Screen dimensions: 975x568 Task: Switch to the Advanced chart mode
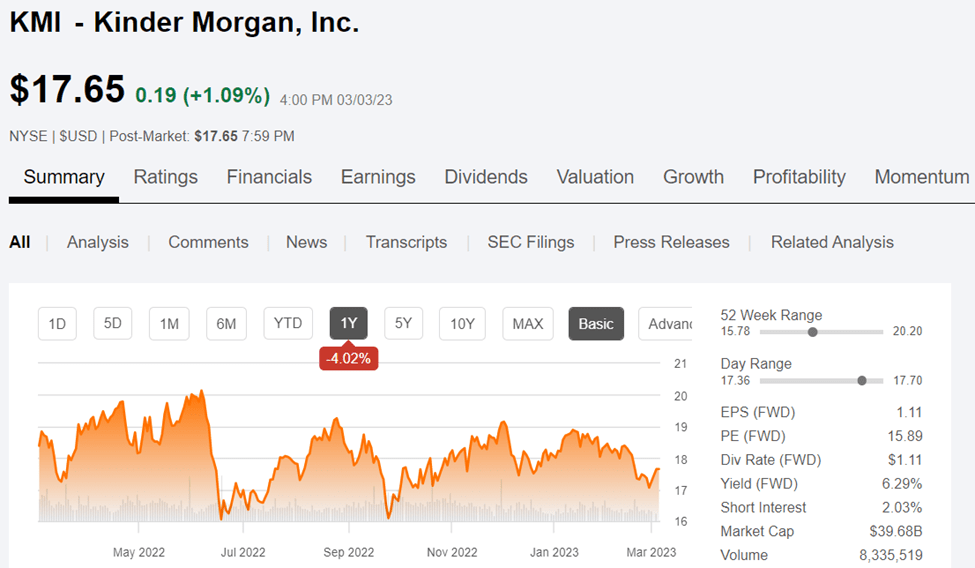(668, 323)
